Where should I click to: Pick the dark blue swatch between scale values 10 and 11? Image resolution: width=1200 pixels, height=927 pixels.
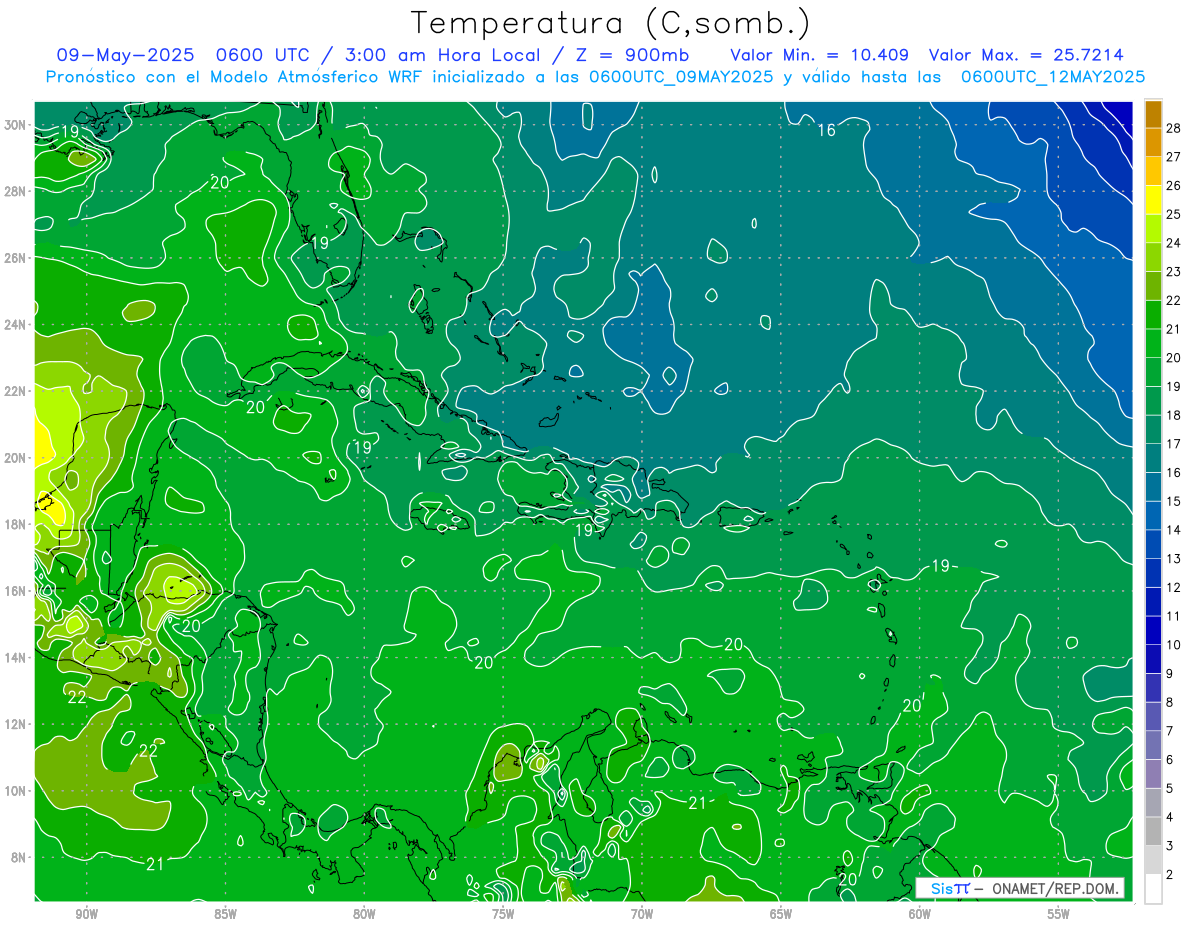(1153, 630)
